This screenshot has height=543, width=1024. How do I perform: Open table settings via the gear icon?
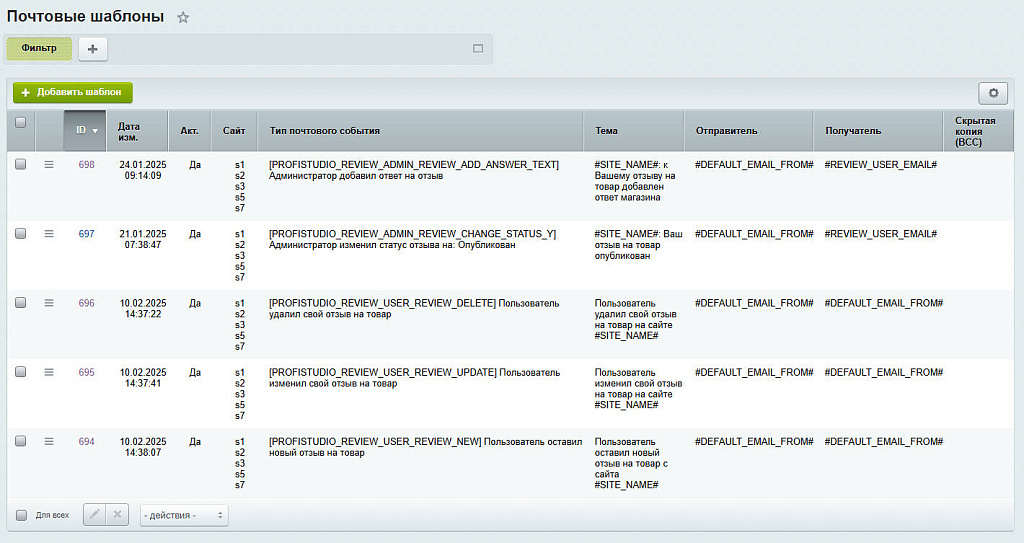pos(992,93)
